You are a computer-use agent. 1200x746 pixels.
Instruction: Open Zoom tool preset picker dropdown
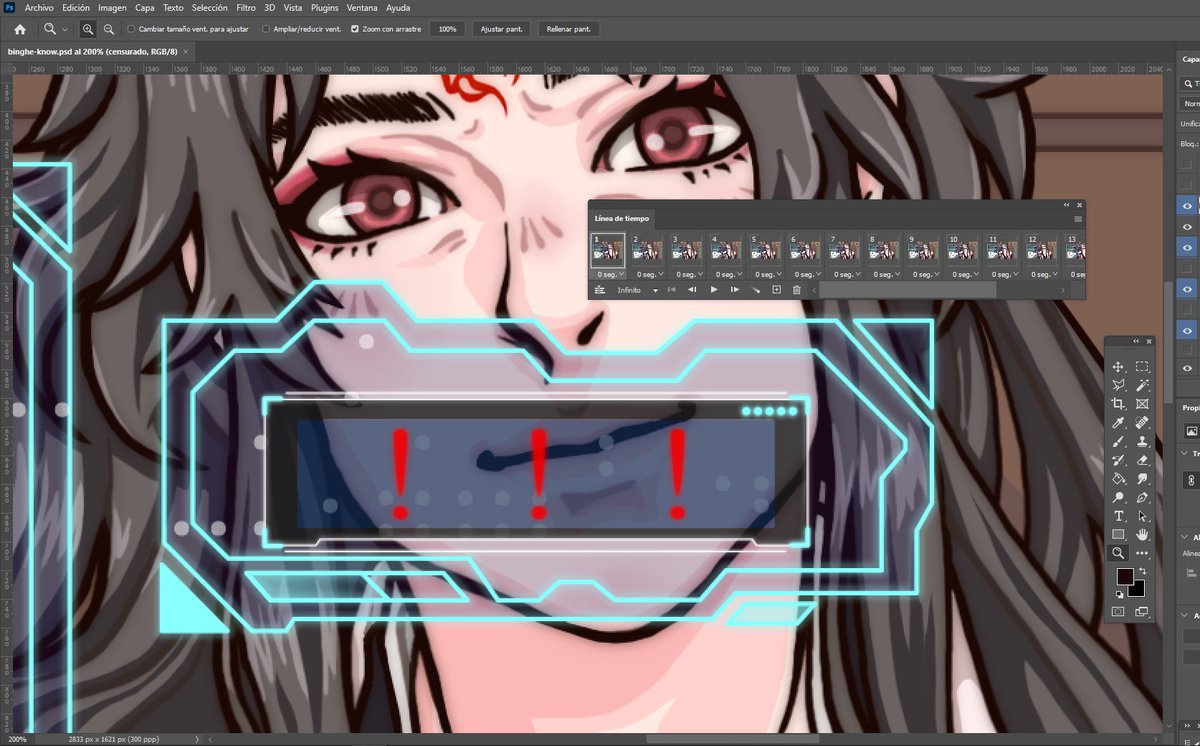65,29
